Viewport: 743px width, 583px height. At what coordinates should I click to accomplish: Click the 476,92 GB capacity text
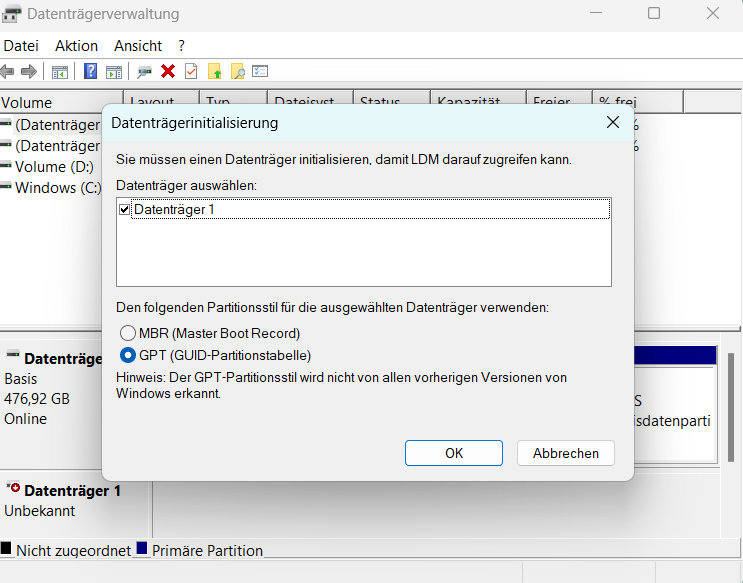37,399
